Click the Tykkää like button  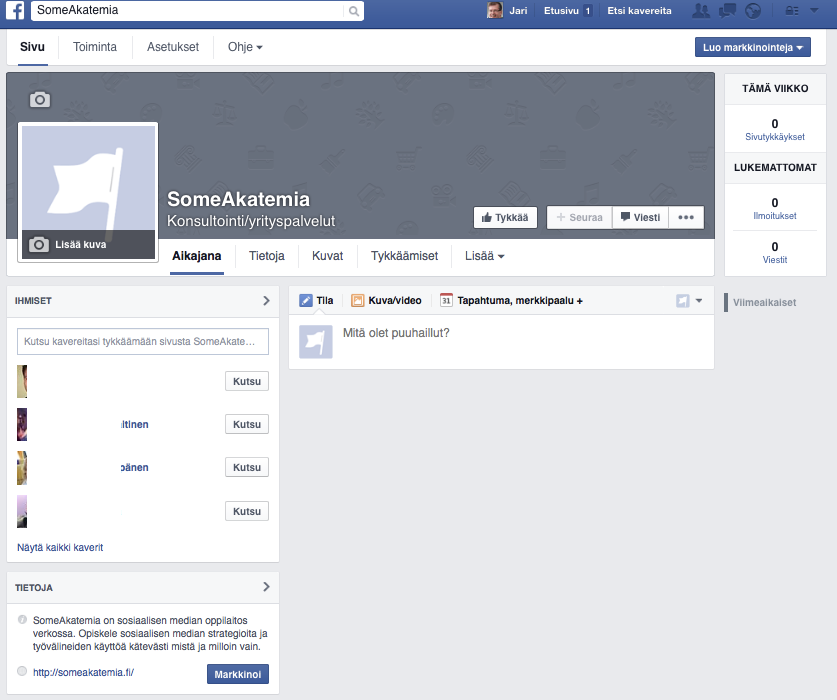[505, 217]
